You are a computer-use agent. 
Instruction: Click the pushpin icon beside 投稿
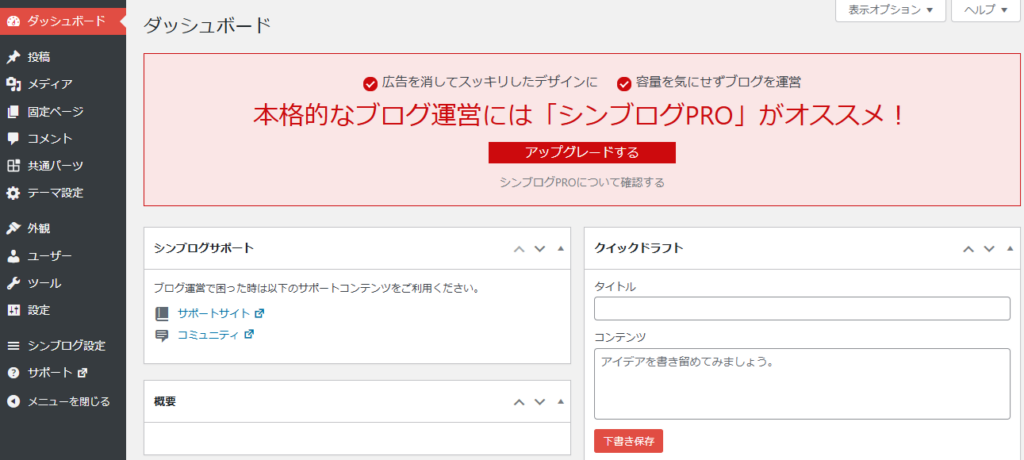tap(13, 57)
